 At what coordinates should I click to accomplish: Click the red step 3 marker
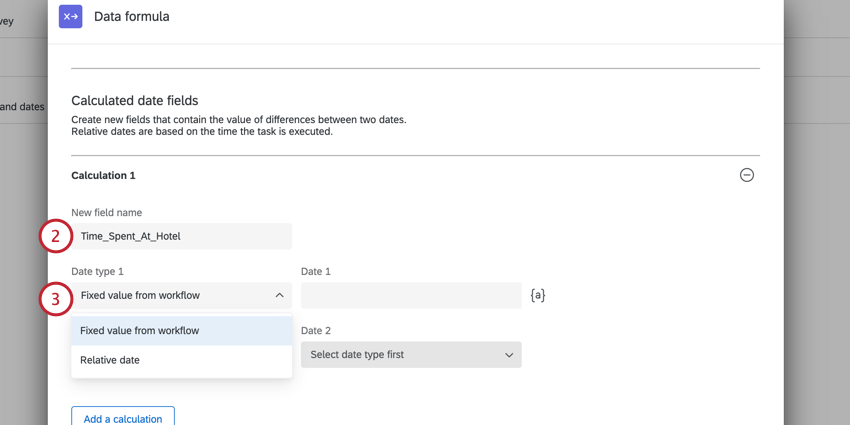pyautogui.click(x=56, y=298)
